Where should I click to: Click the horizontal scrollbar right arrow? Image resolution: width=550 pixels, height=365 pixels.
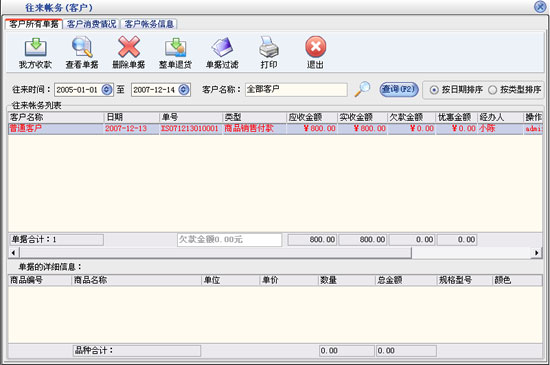click(x=536, y=252)
